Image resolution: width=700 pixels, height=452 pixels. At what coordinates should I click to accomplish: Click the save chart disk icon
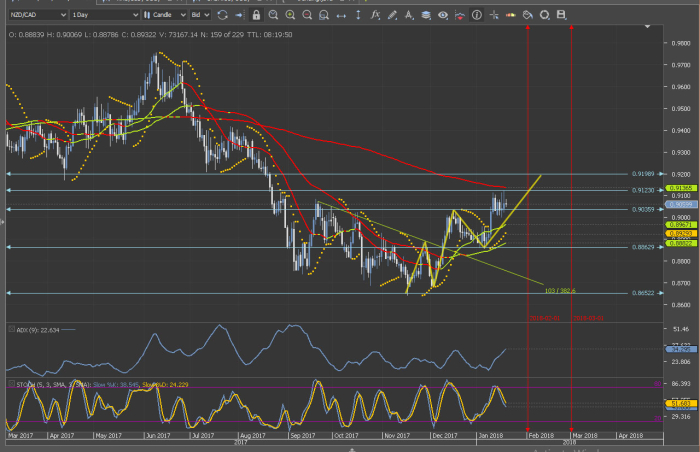pos(562,15)
